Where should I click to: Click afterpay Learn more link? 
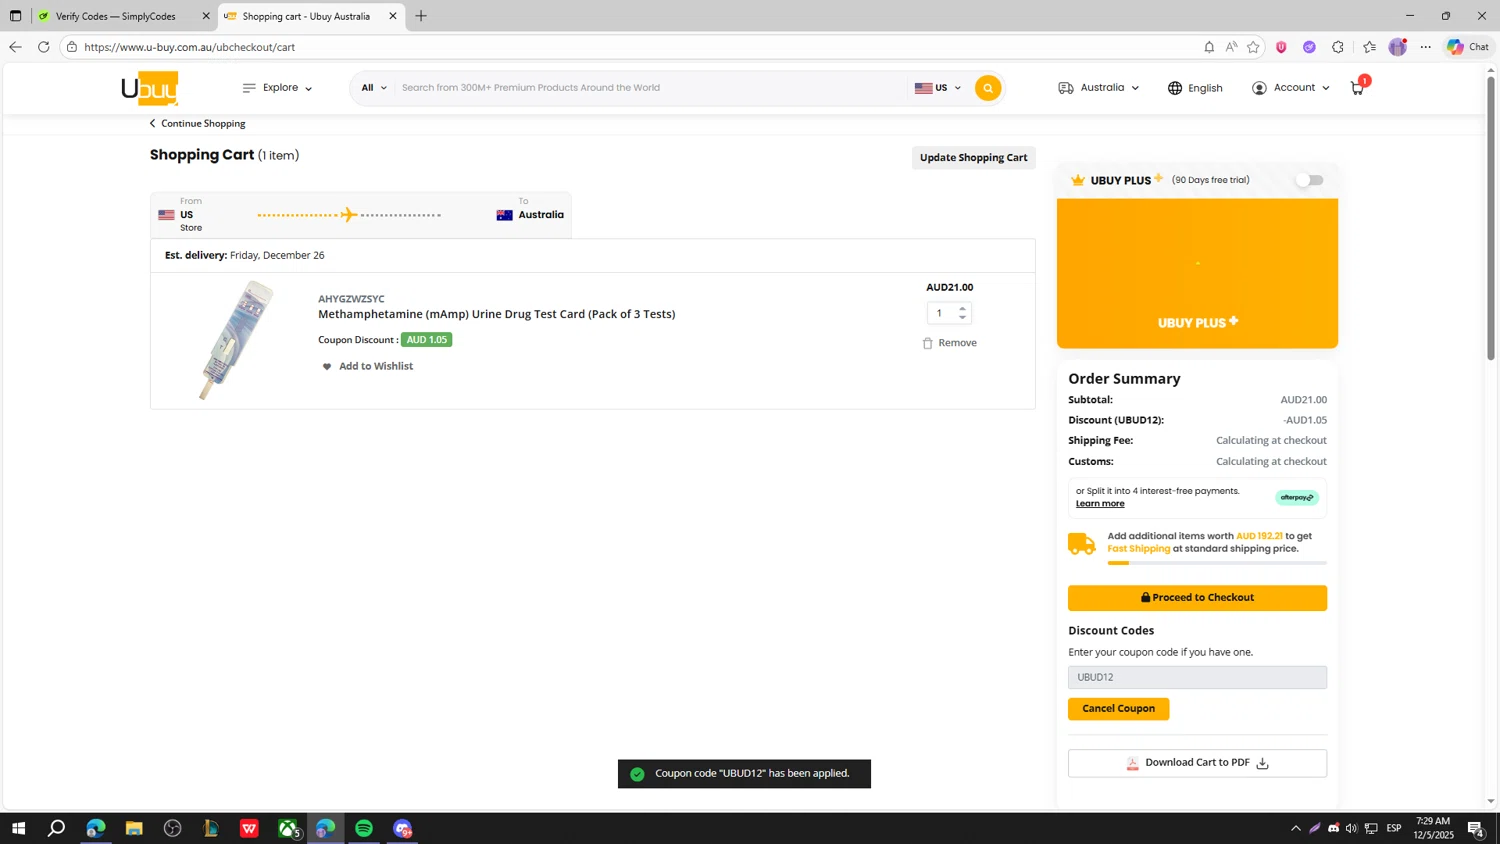[1100, 504]
